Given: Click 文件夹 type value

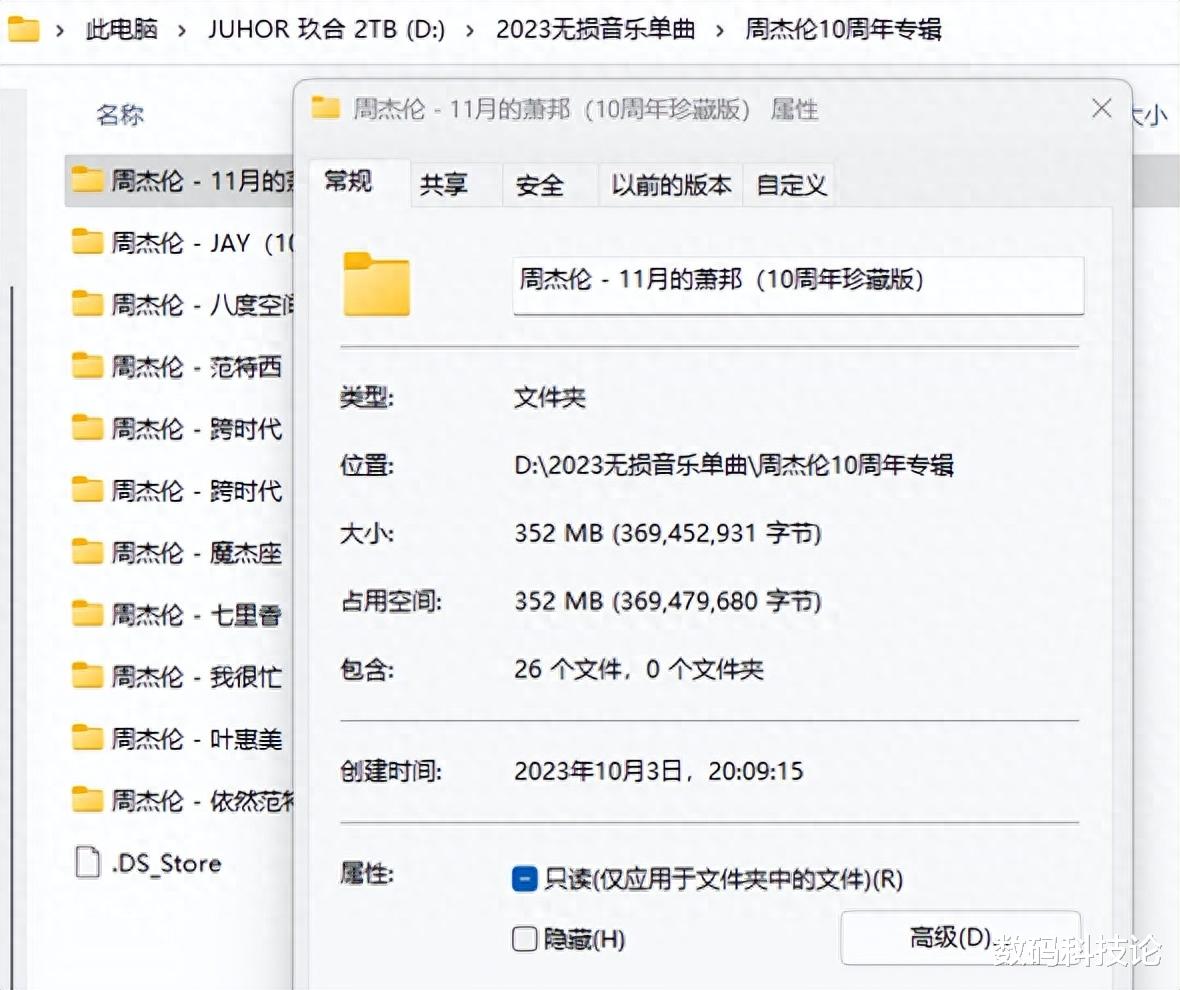Looking at the screenshot, I should (x=549, y=396).
